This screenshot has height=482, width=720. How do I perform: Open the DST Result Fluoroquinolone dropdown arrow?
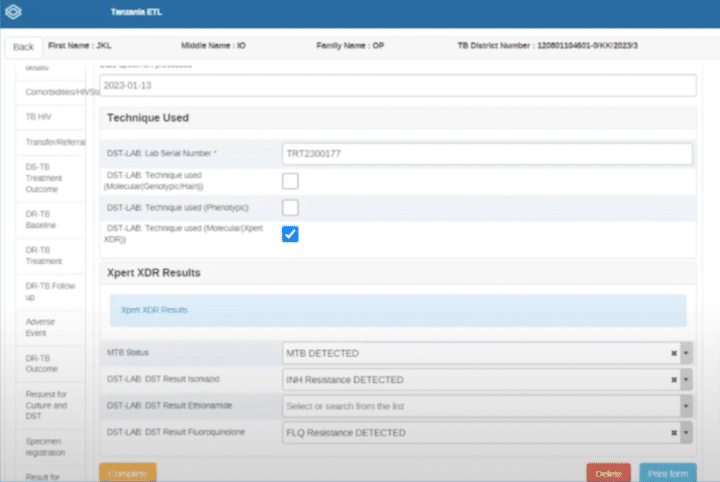[x=687, y=433]
